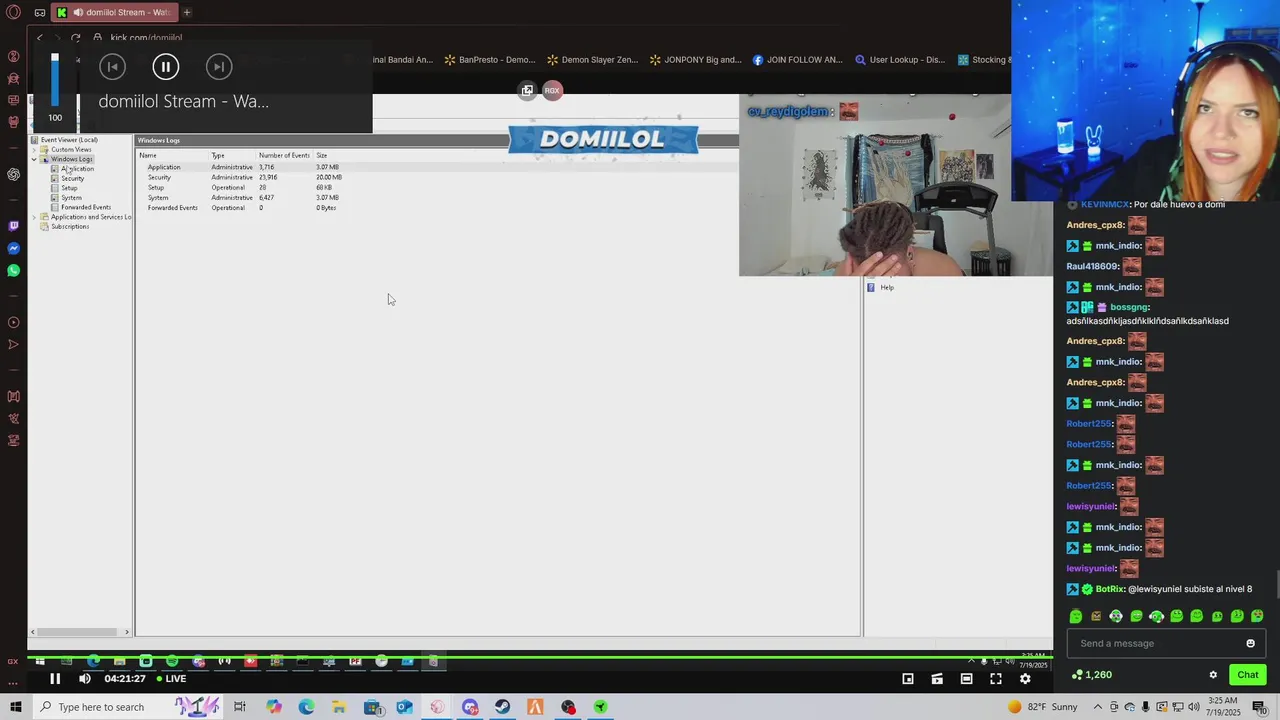The width and height of the screenshot is (1280, 720).
Task: Collapse Windows Logs tree node
Action: pos(34,159)
